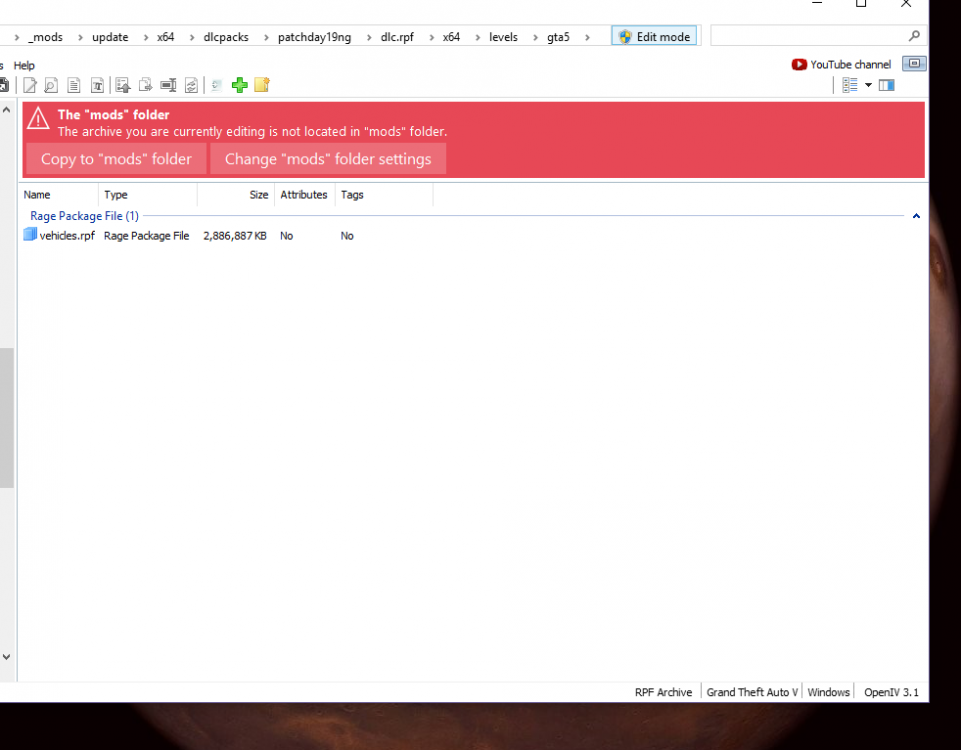
Task: Toggle the preview pane icon
Action: pos(886,85)
